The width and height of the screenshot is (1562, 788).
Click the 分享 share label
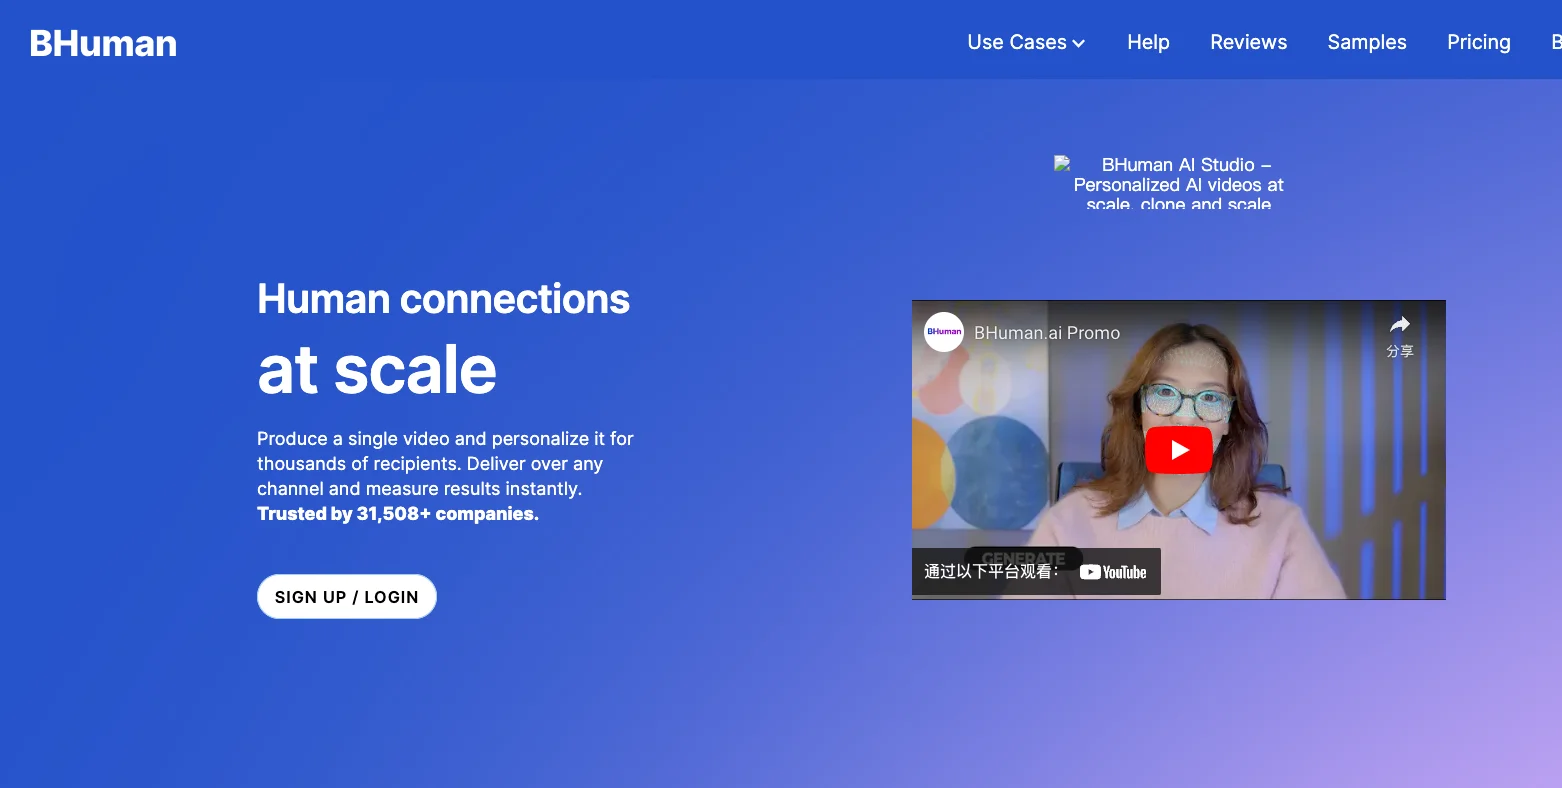pos(1400,351)
